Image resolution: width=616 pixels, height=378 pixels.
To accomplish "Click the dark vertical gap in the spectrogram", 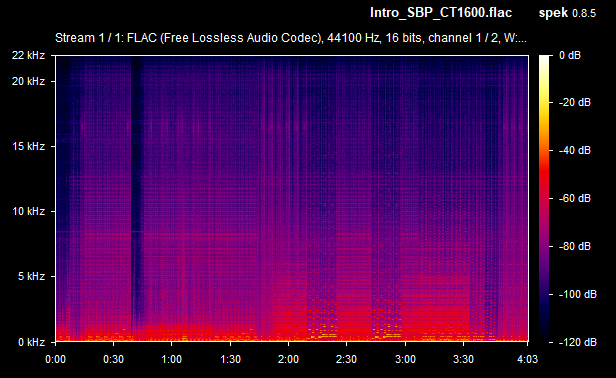I will tap(137, 196).
